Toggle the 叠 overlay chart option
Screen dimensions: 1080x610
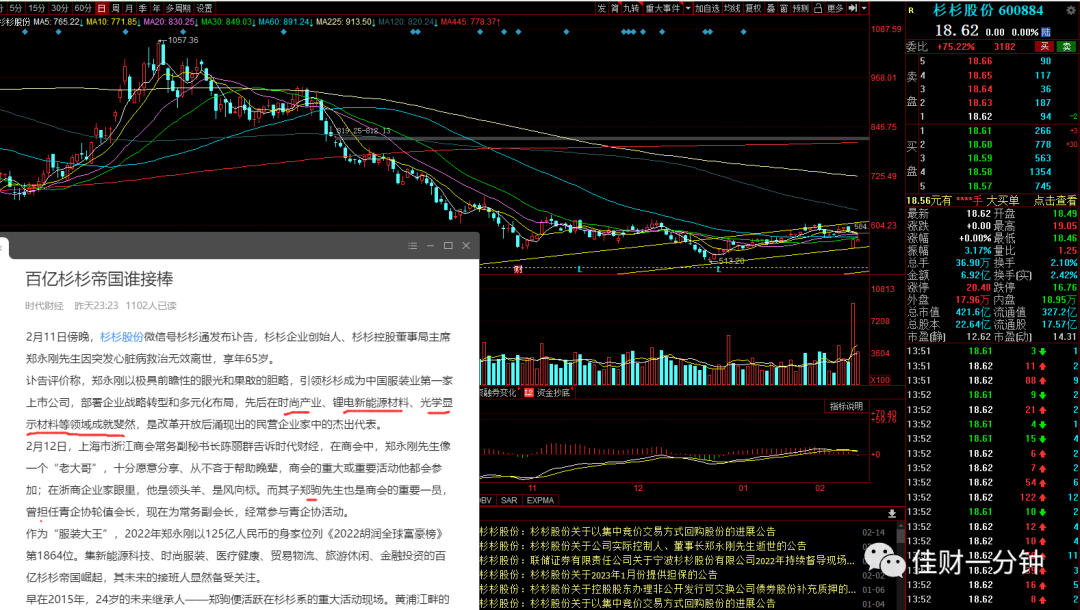pyautogui.click(x=771, y=8)
